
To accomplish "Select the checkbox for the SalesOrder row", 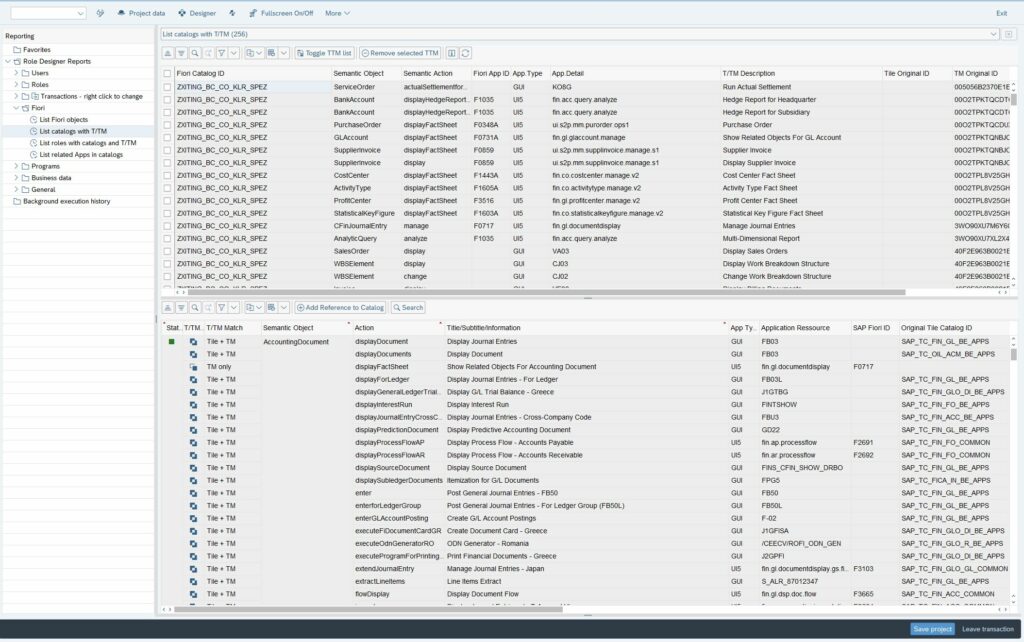I will coord(168,251).
